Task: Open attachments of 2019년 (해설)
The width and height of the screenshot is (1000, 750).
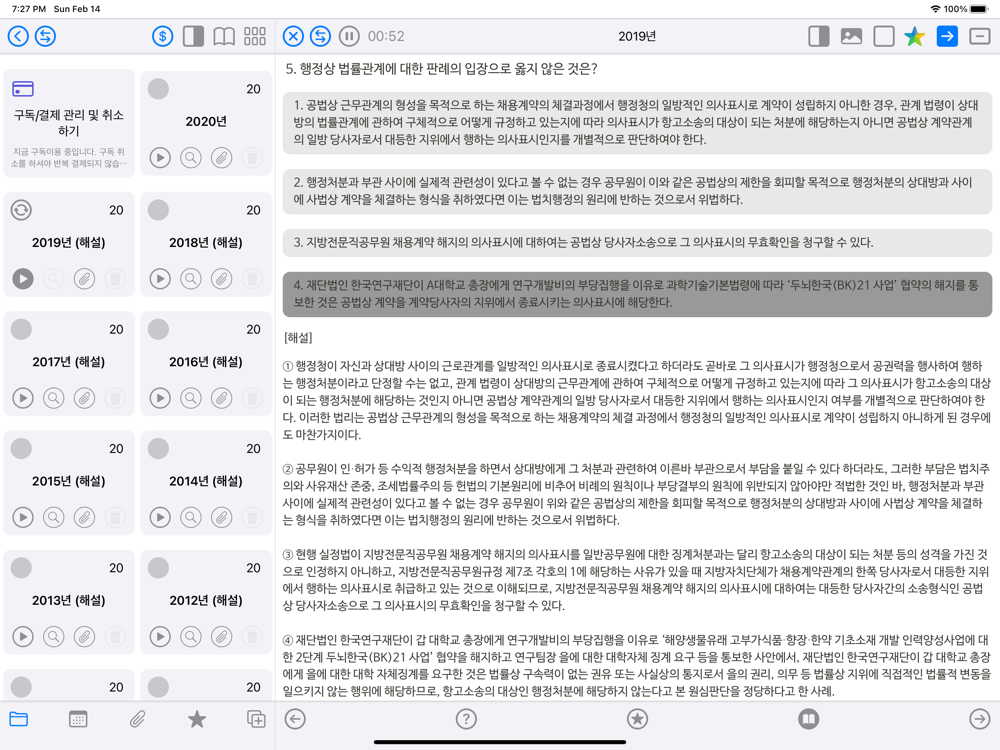Action: pyautogui.click(x=84, y=279)
